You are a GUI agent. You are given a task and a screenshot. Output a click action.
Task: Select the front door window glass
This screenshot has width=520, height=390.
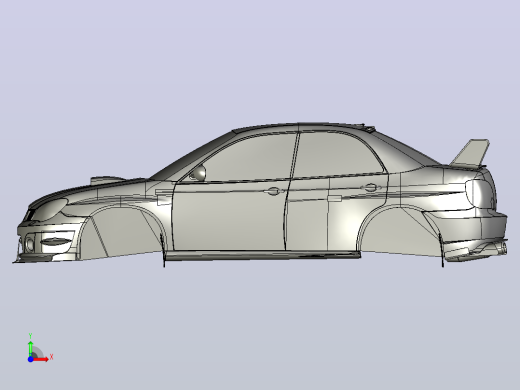(248, 159)
